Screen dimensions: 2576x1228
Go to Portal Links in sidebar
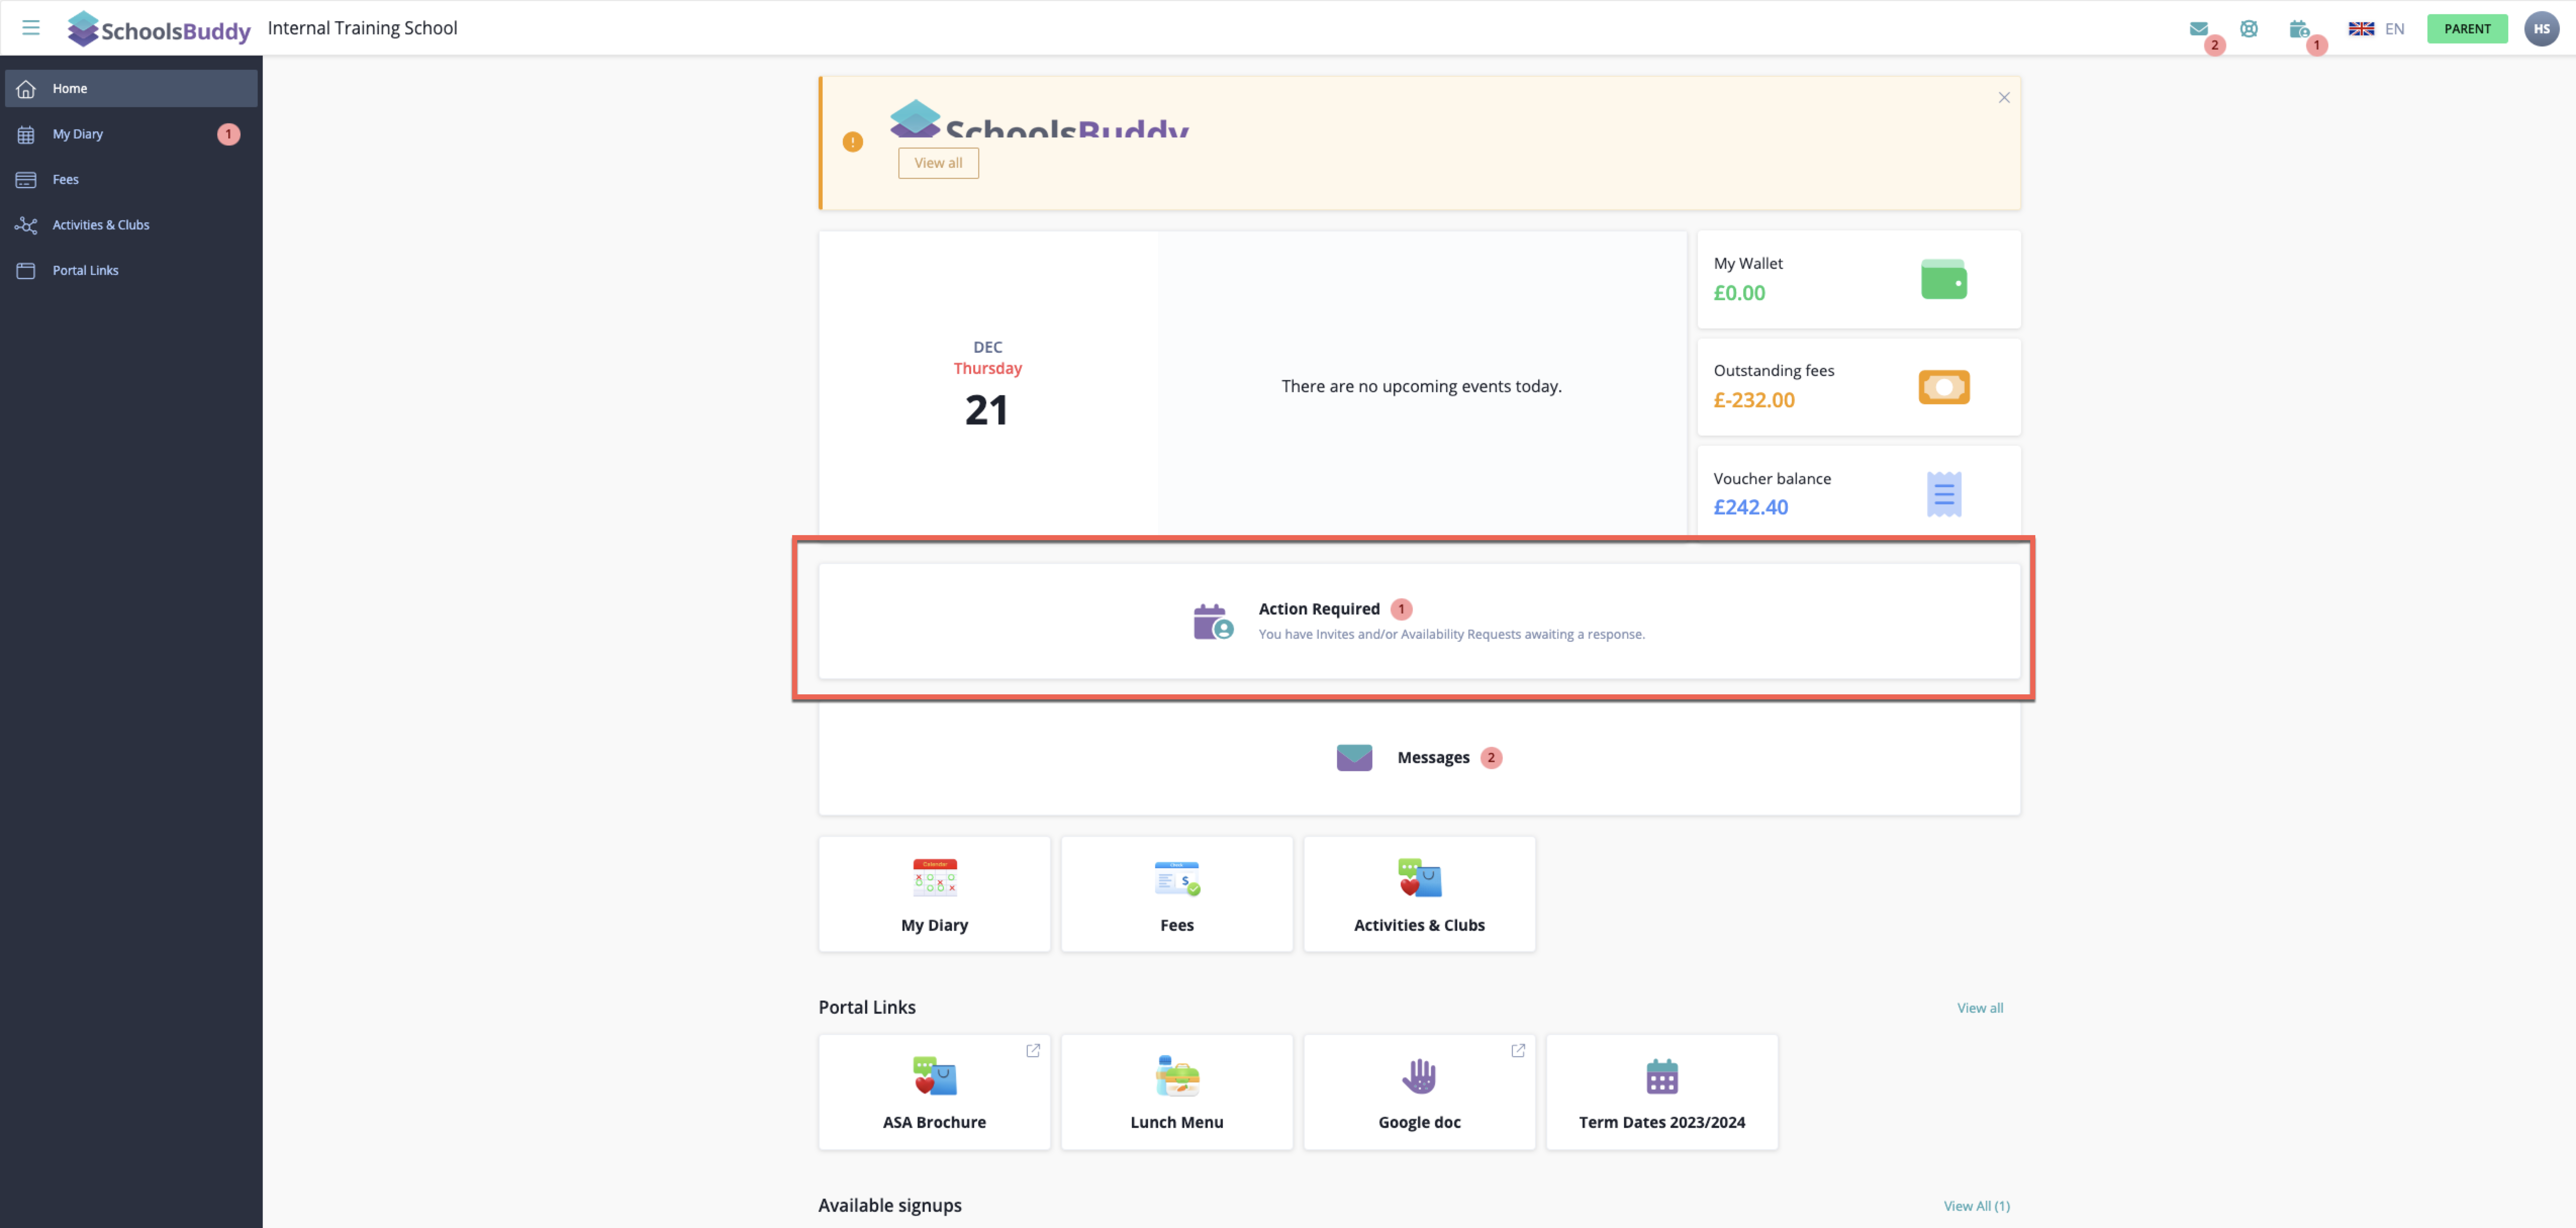(x=85, y=270)
